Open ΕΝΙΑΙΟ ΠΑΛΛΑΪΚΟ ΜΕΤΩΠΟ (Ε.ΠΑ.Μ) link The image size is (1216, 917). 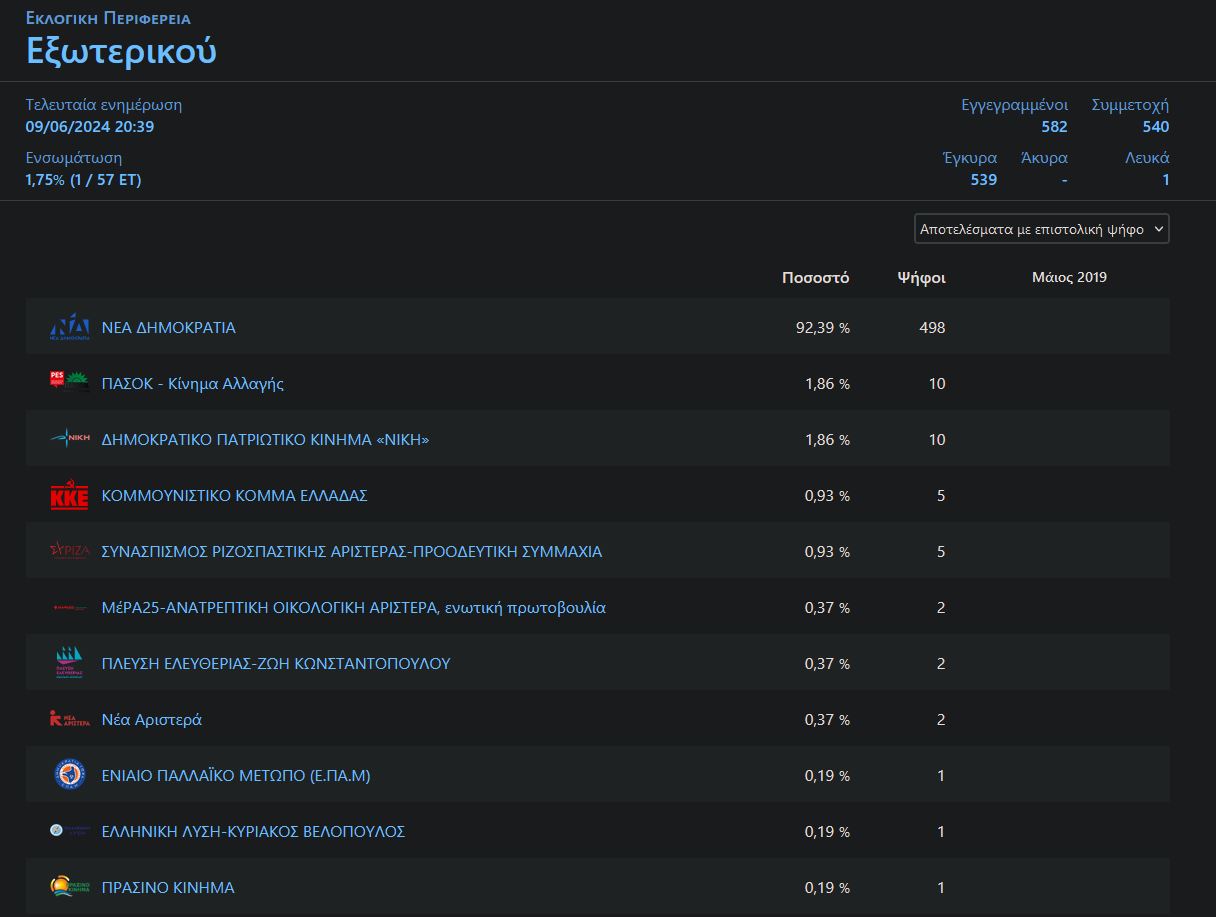[x=236, y=776]
